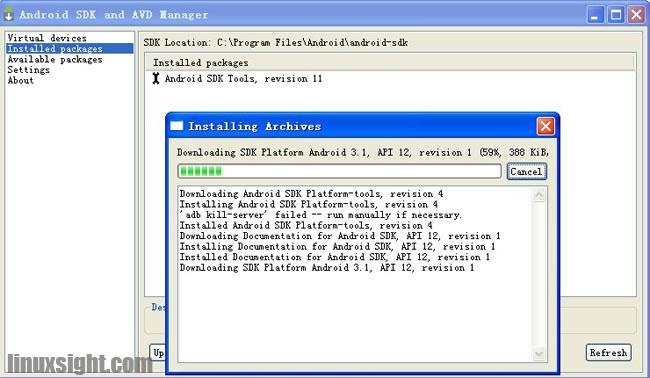Click the Installed Android SDK Platform-tools log line
Viewport: 650px width, 378px height.
pos(306,225)
